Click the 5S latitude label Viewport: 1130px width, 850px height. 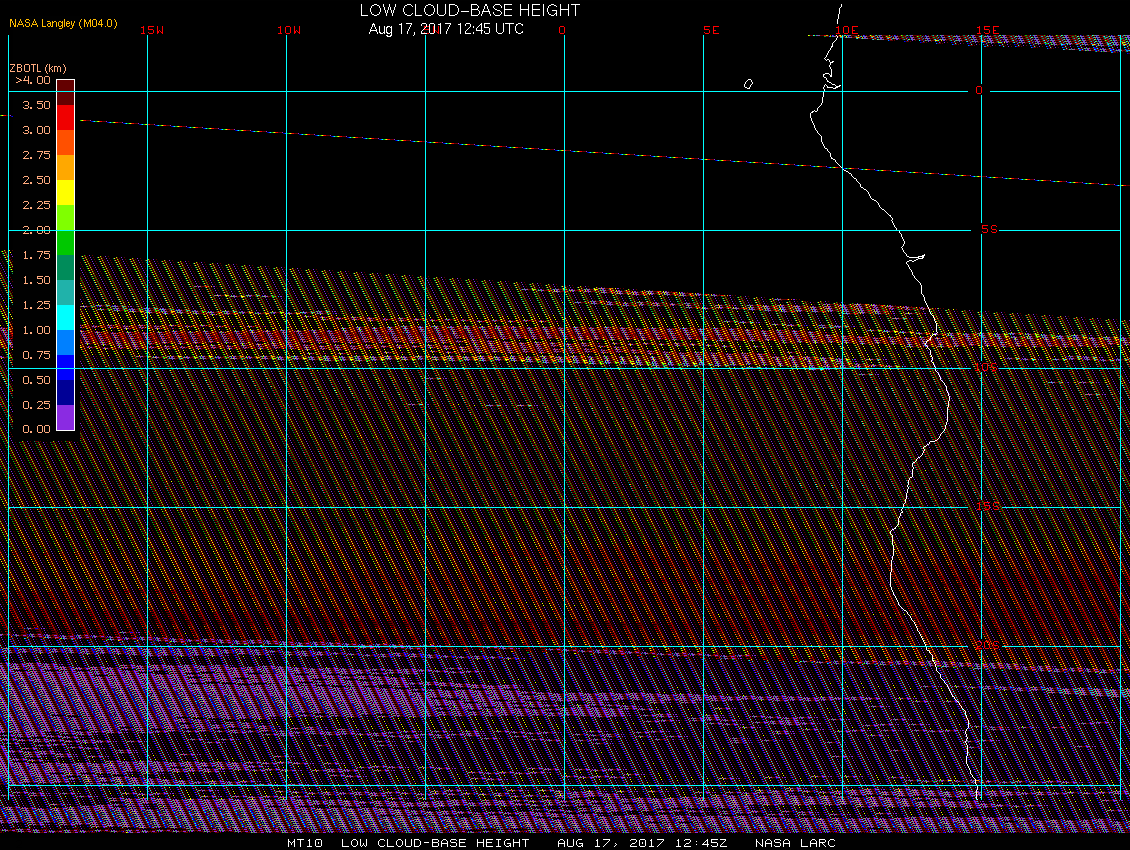989,229
